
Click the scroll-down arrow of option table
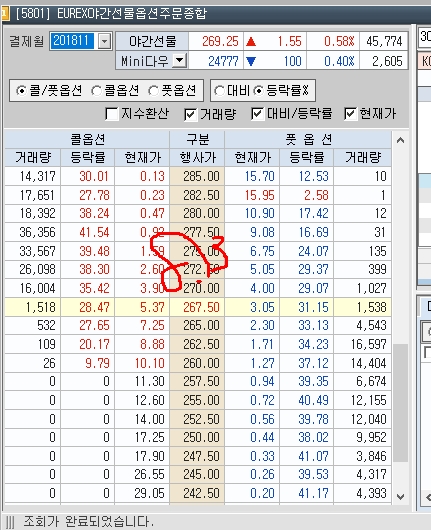tap(400, 497)
